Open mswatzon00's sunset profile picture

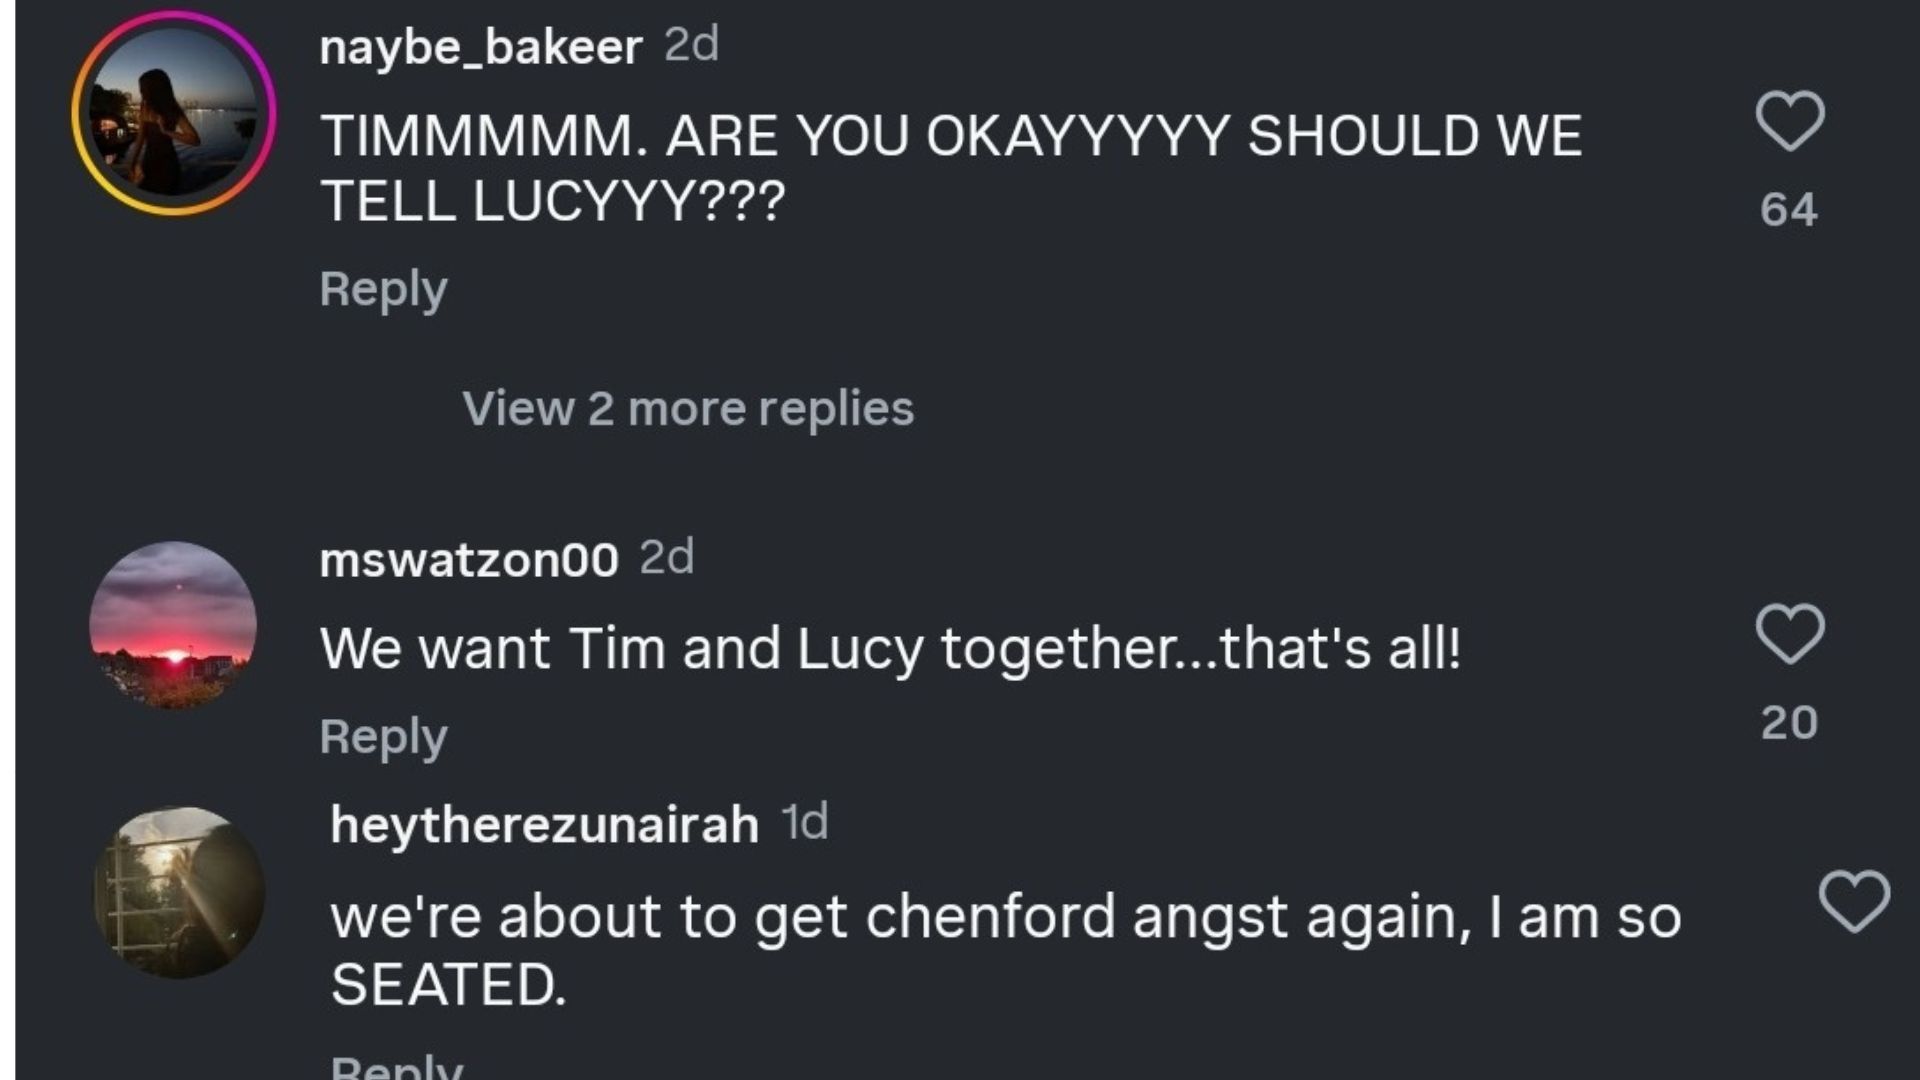tap(173, 625)
